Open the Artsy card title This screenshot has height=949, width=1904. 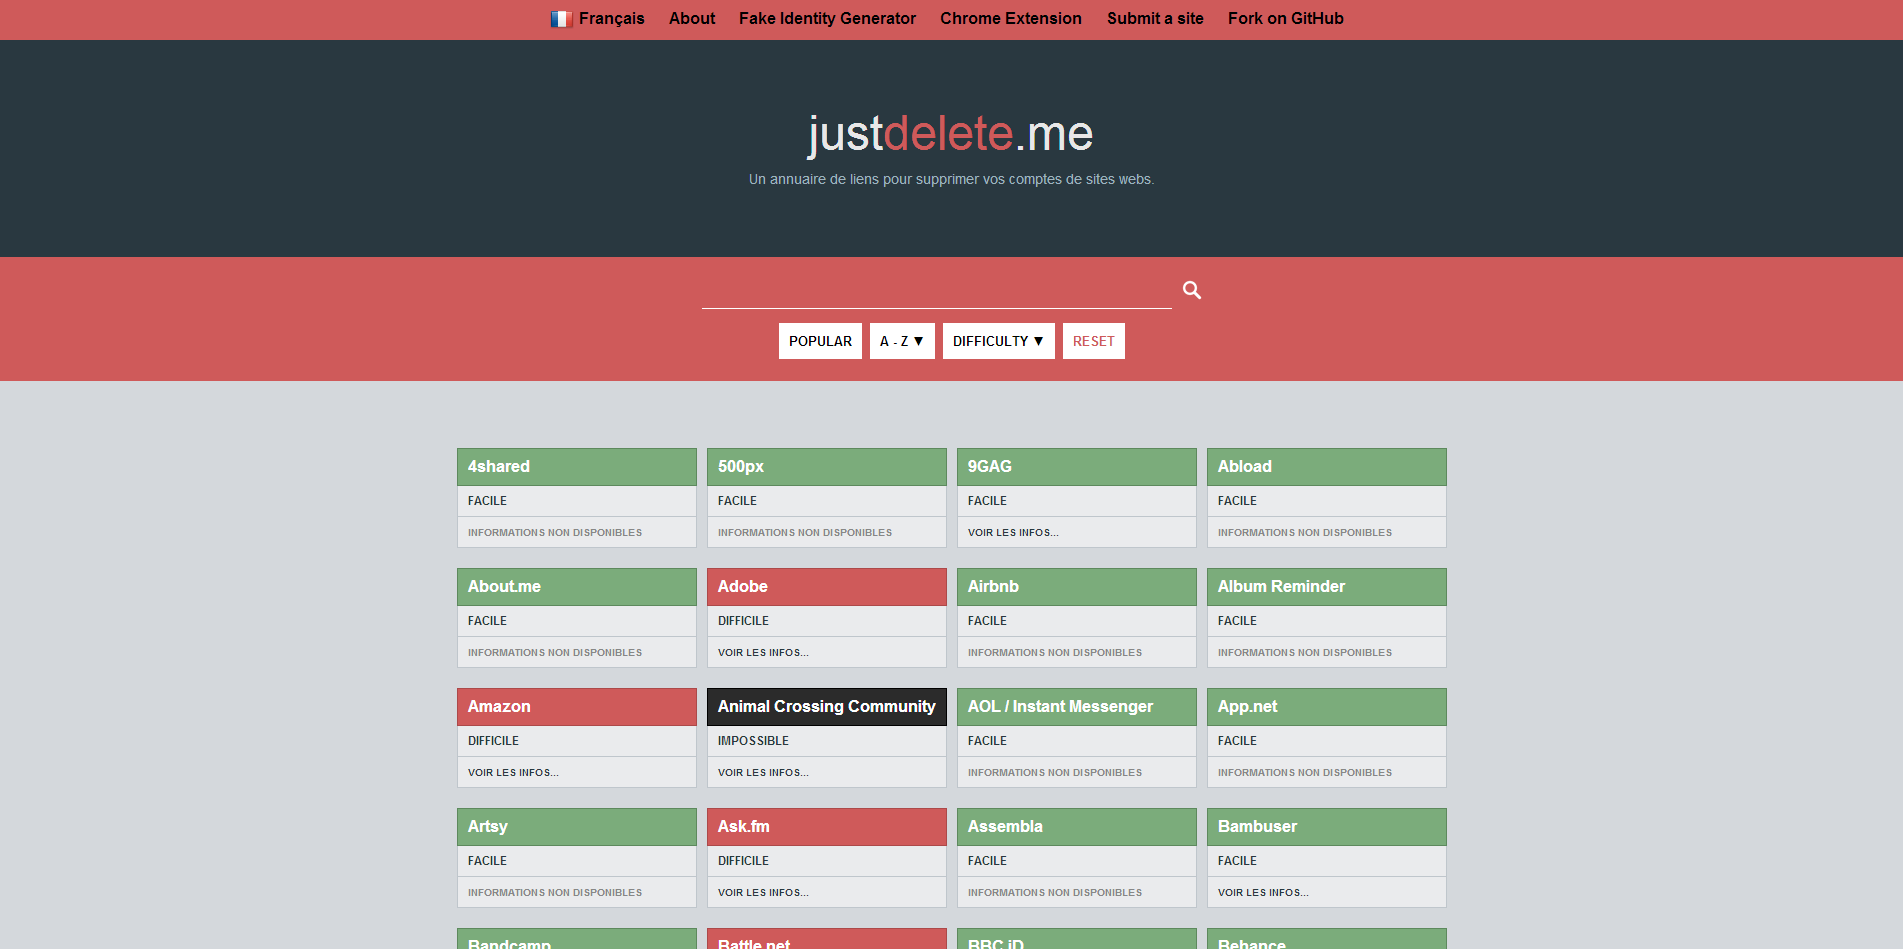[x=577, y=827]
